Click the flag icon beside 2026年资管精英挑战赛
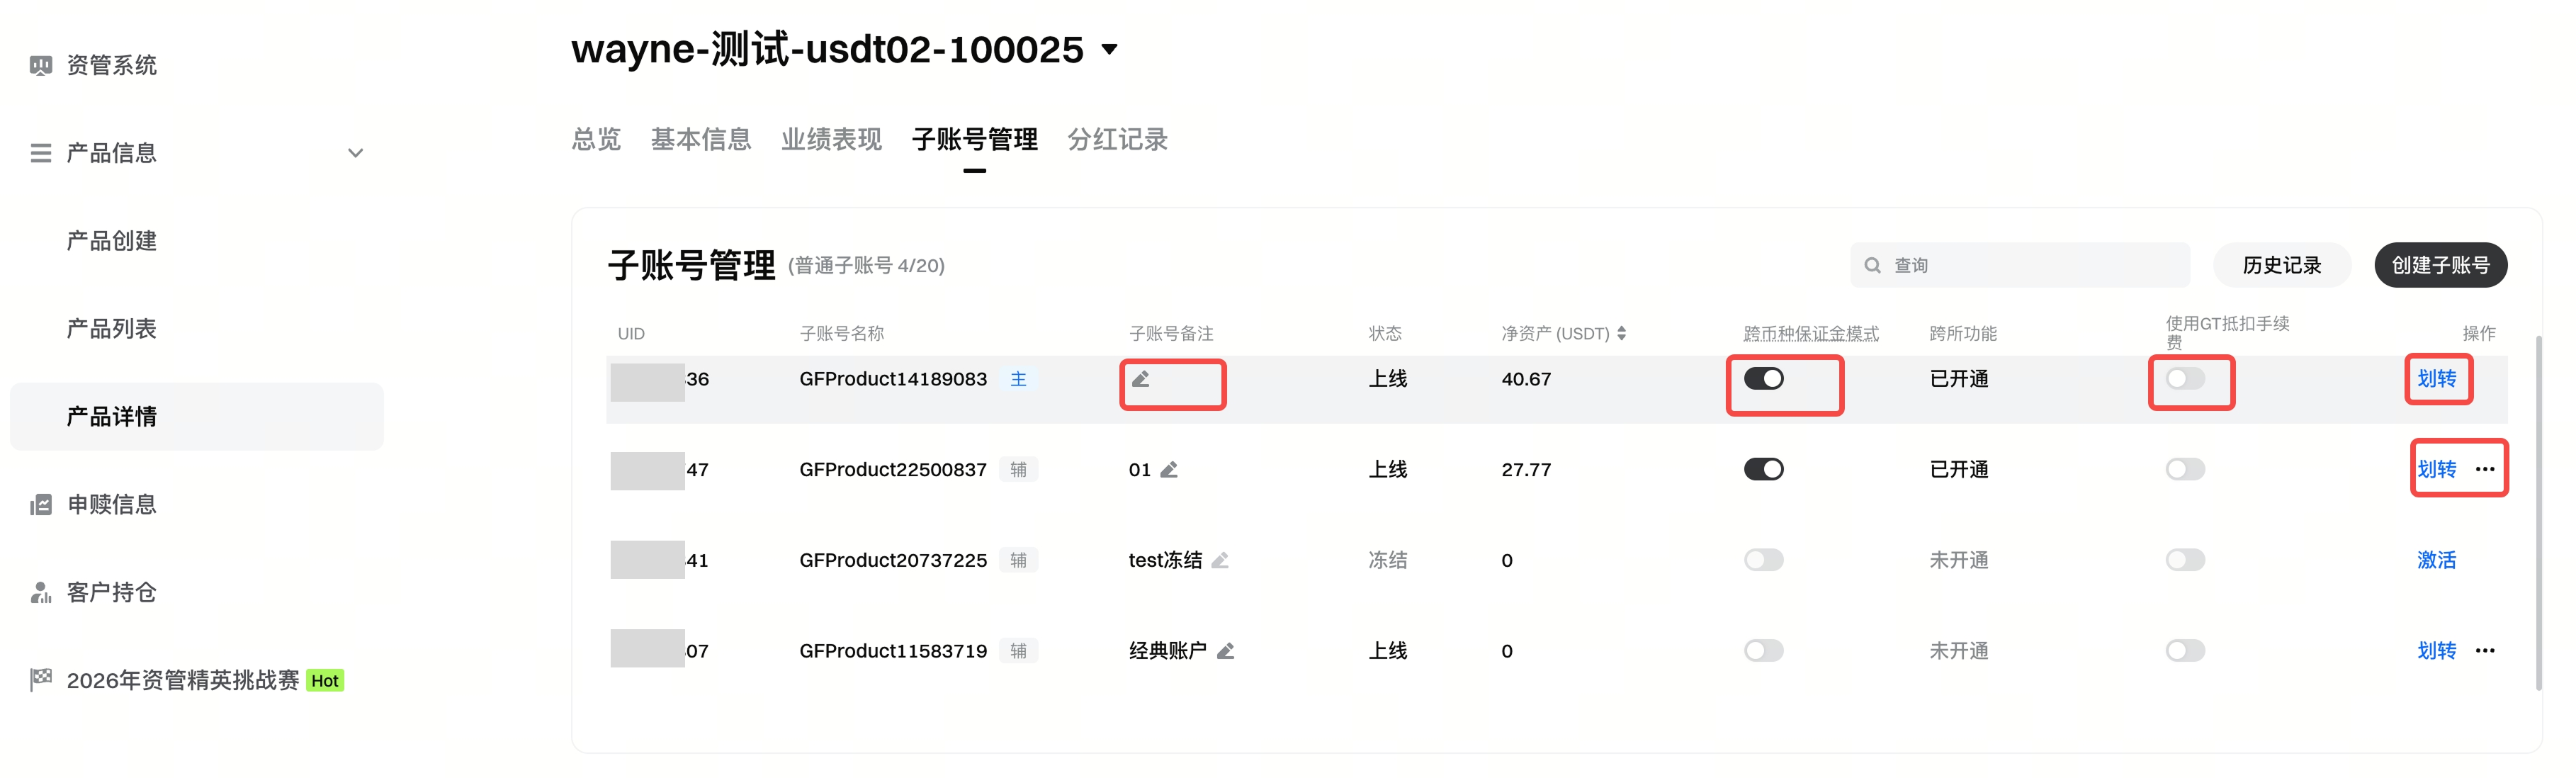 40,680
